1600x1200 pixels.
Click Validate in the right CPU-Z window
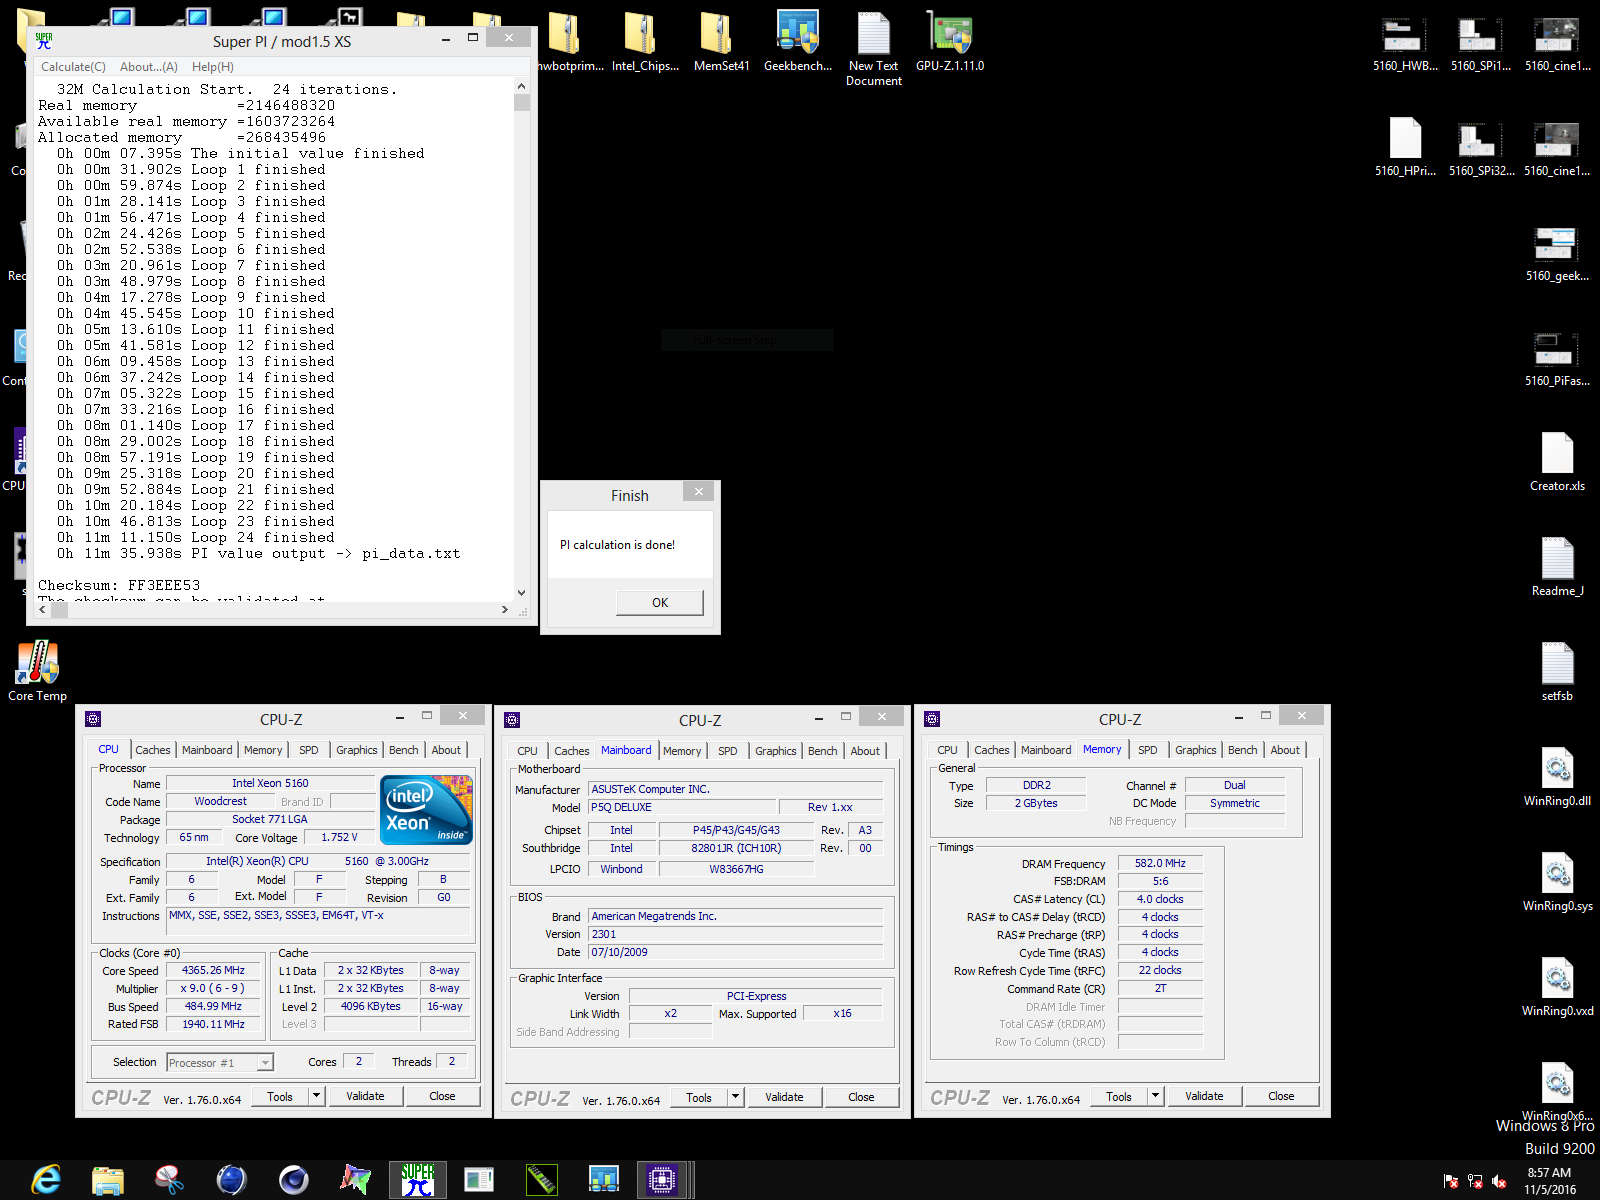1204,1096
